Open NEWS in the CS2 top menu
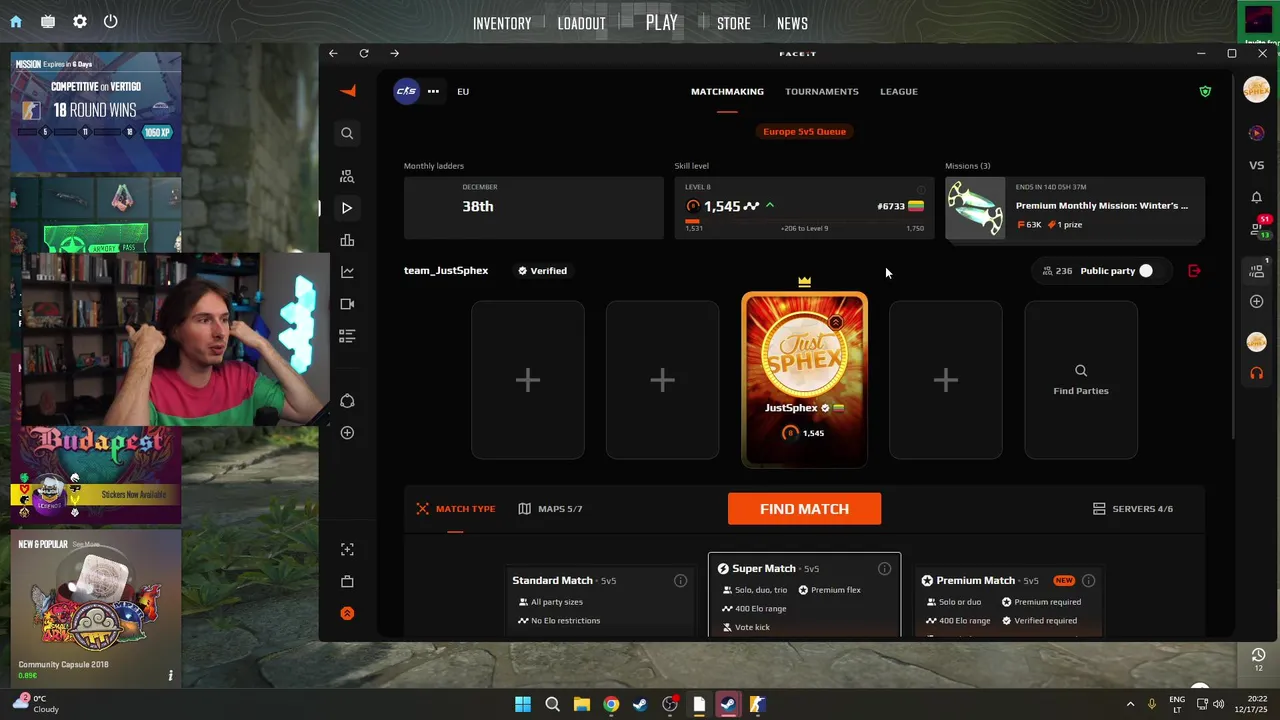Image resolution: width=1280 pixels, height=720 pixels. (792, 23)
